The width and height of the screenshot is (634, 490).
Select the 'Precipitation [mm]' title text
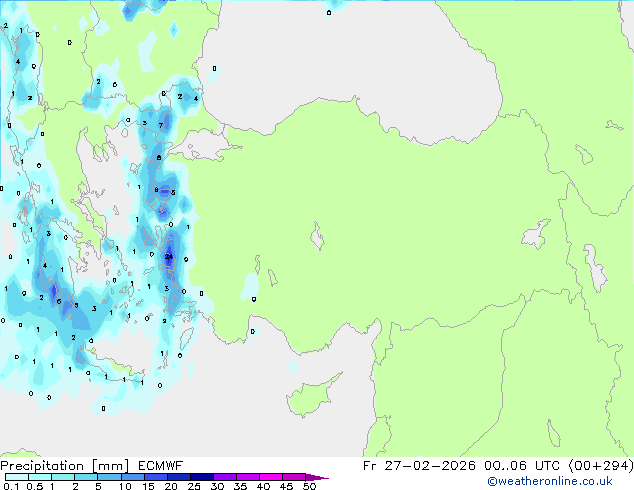coord(65,466)
